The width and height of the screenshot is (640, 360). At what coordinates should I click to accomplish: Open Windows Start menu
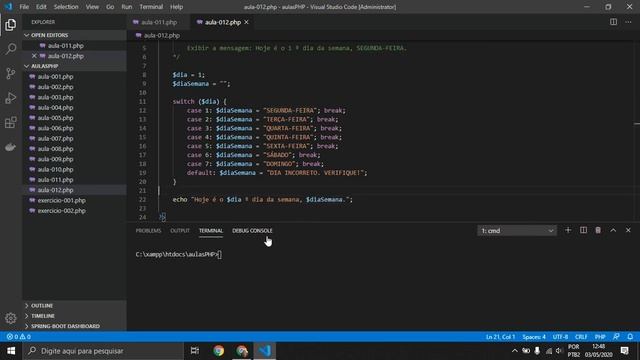11,351
